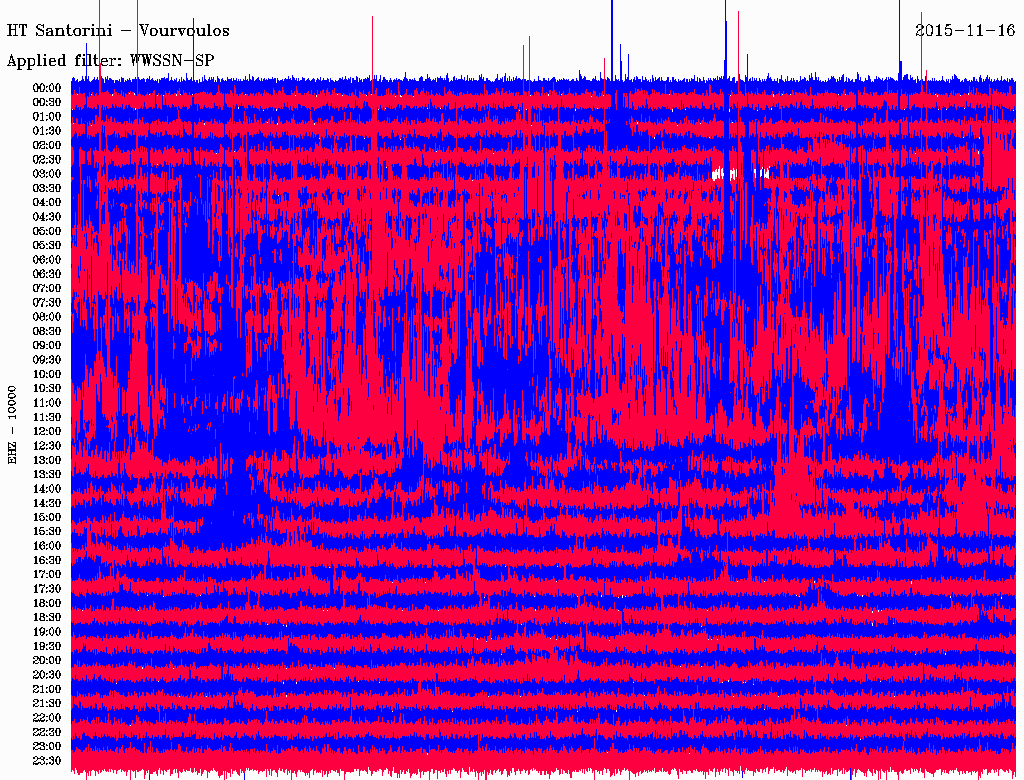Select the 13:30 time row label
Image resolution: width=1024 pixels, height=780 pixels.
[x=47, y=475]
